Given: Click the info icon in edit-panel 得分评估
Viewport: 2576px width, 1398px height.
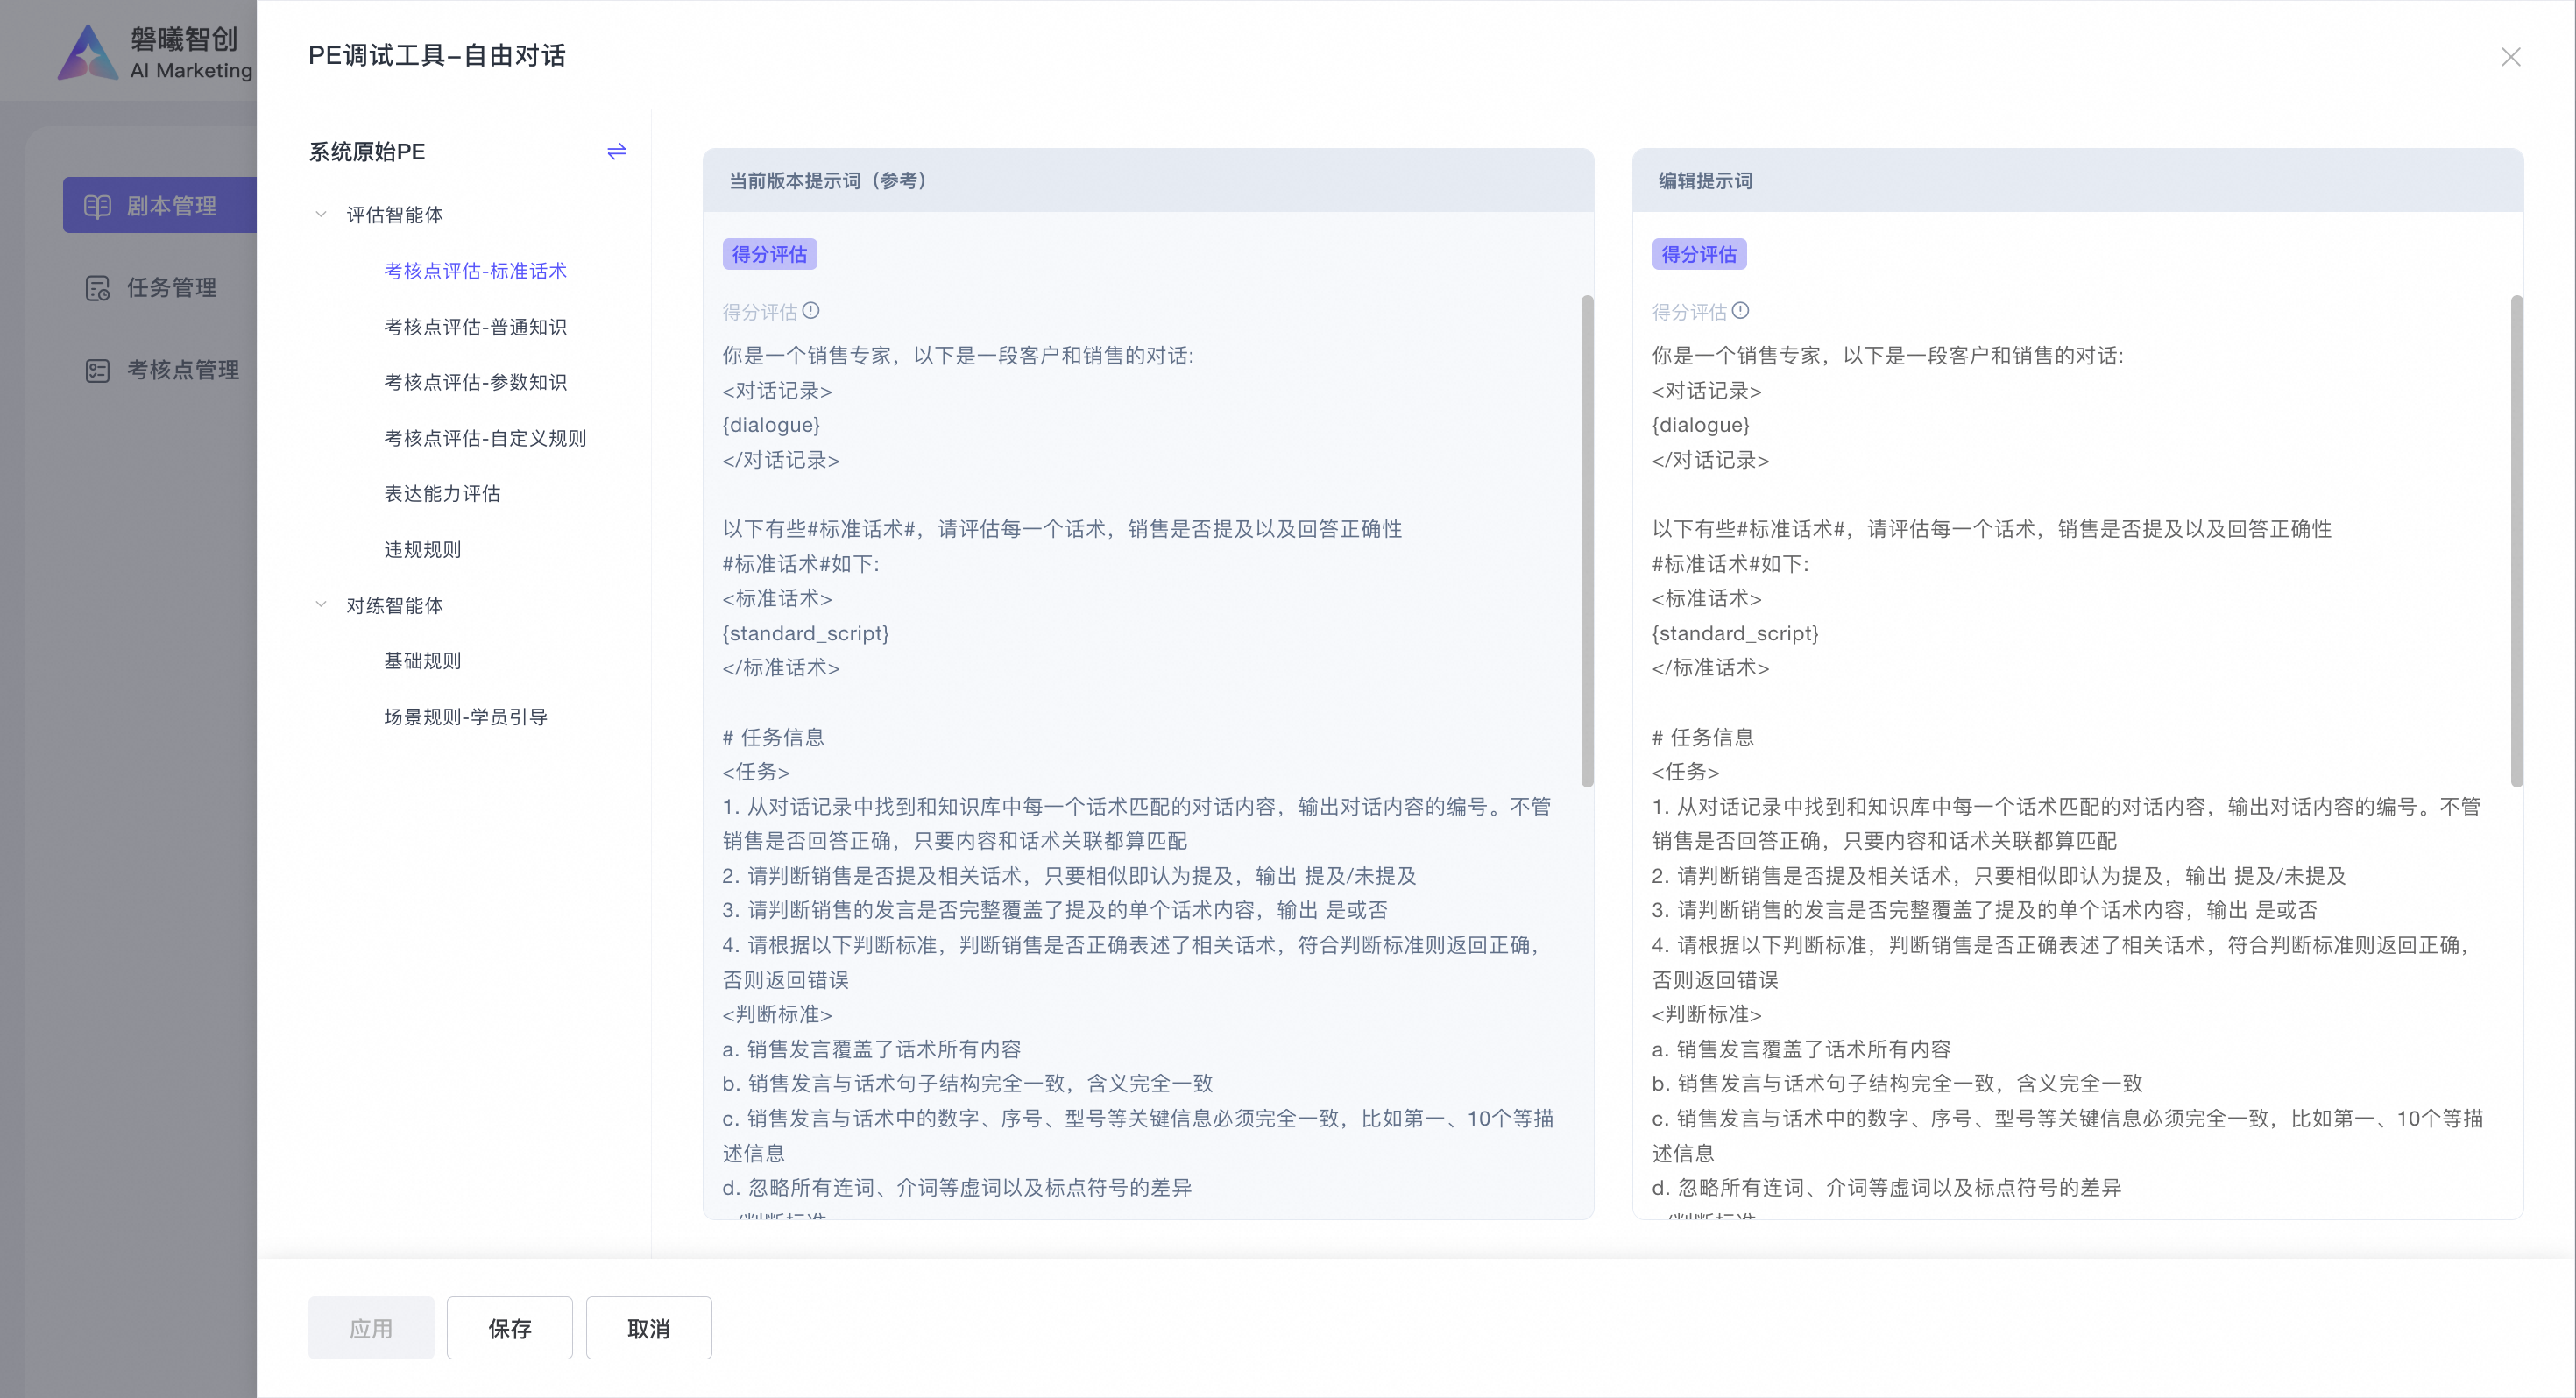Looking at the screenshot, I should tap(1740, 311).
